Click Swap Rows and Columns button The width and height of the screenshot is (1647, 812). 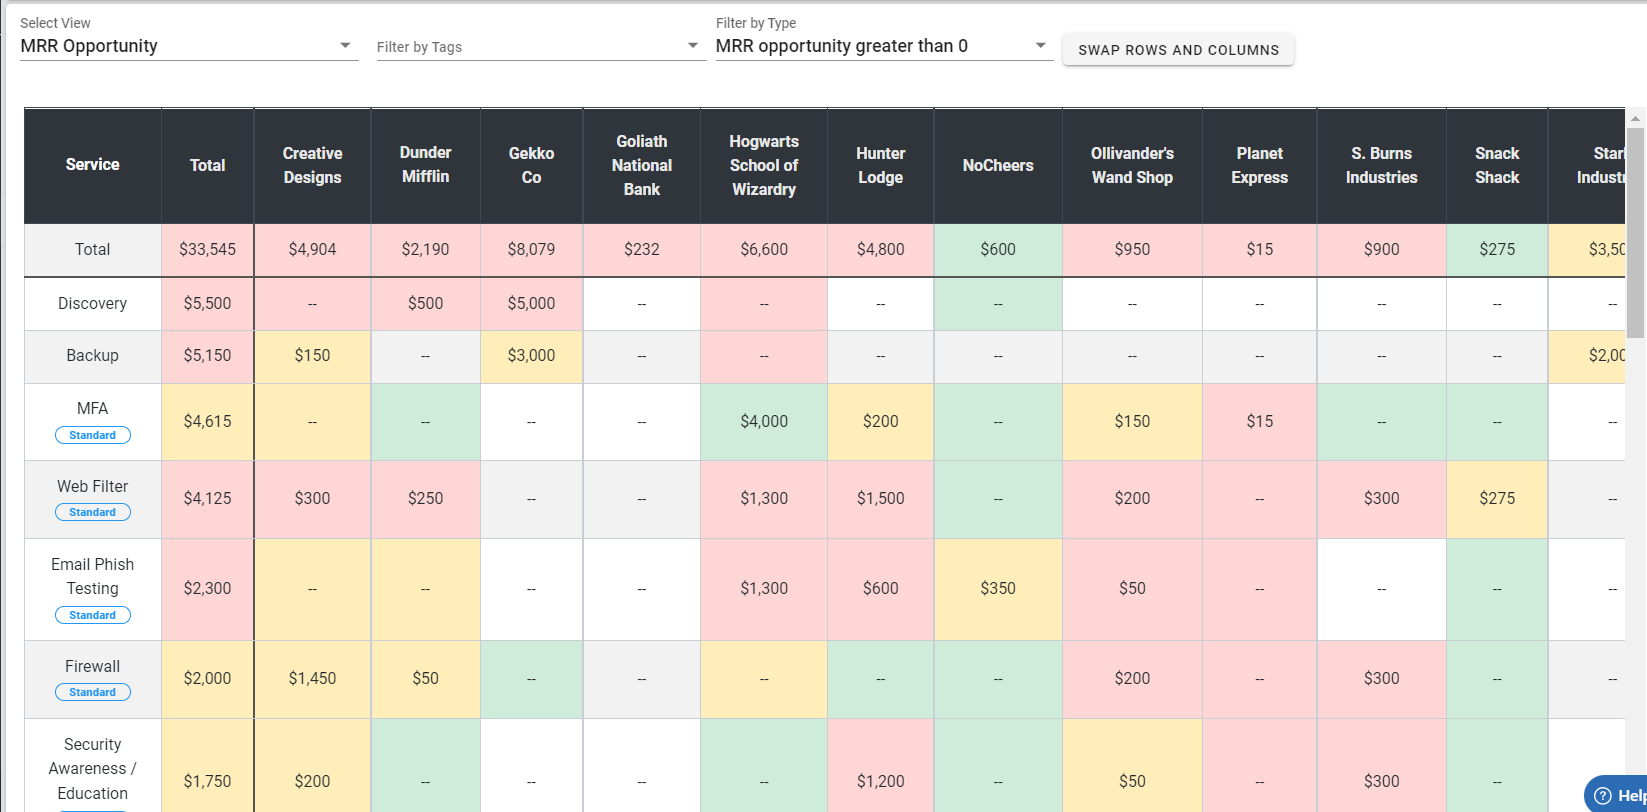1178,50
